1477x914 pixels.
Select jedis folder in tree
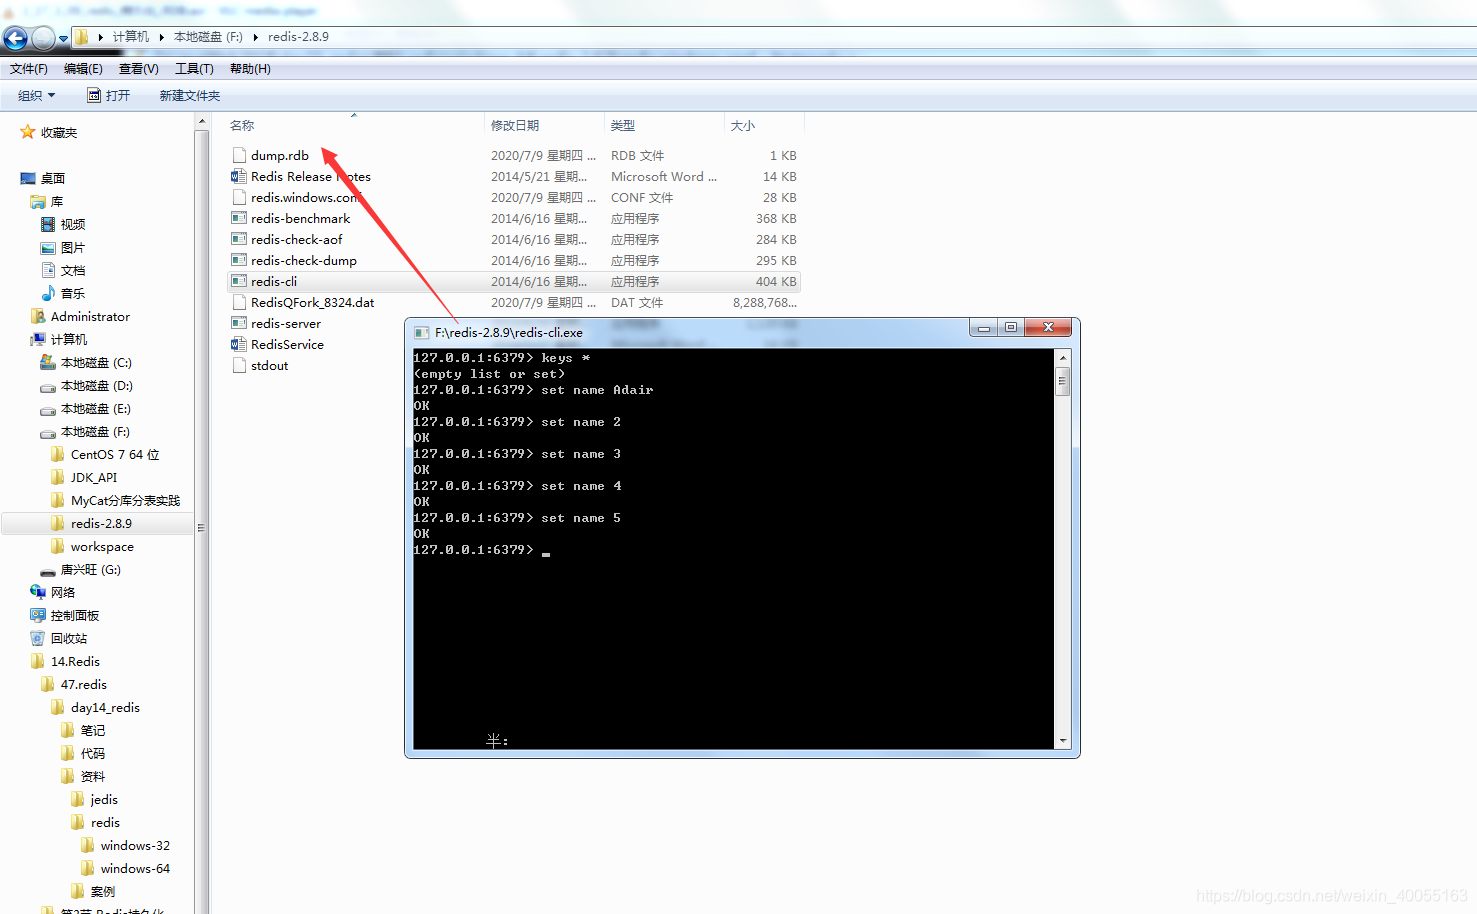[104, 799]
